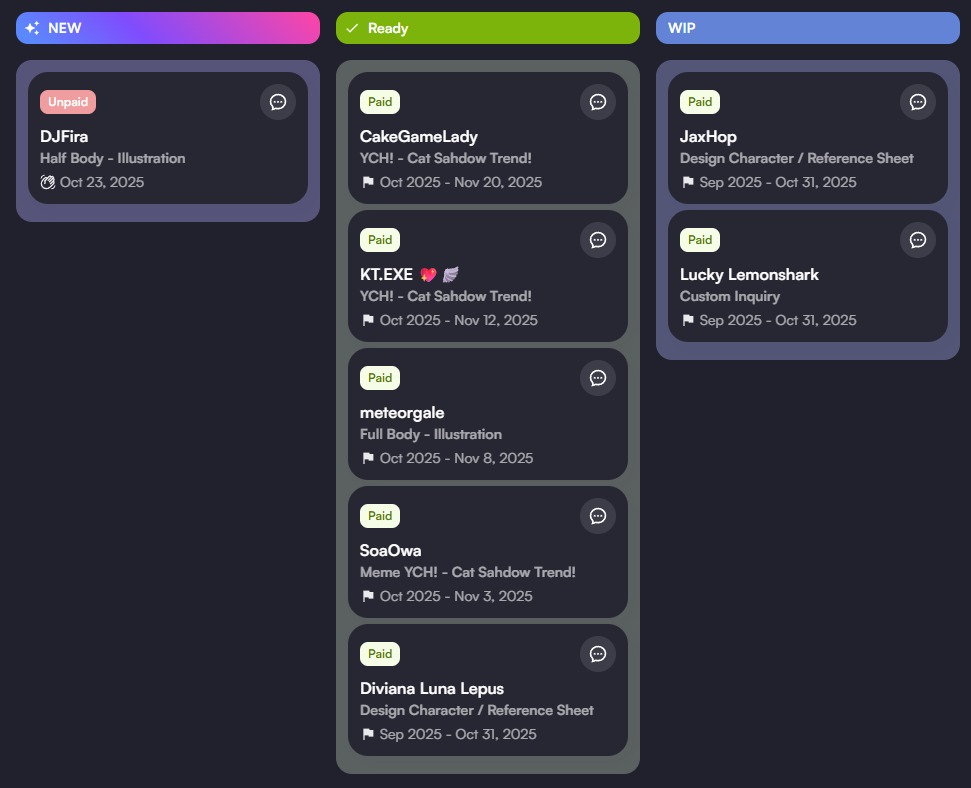This screenshot has height=788, width=971.
Task: Click KT.EXE's 'YCH! - Cat Sahdow Trend!' text
Action: coord(446,297)
